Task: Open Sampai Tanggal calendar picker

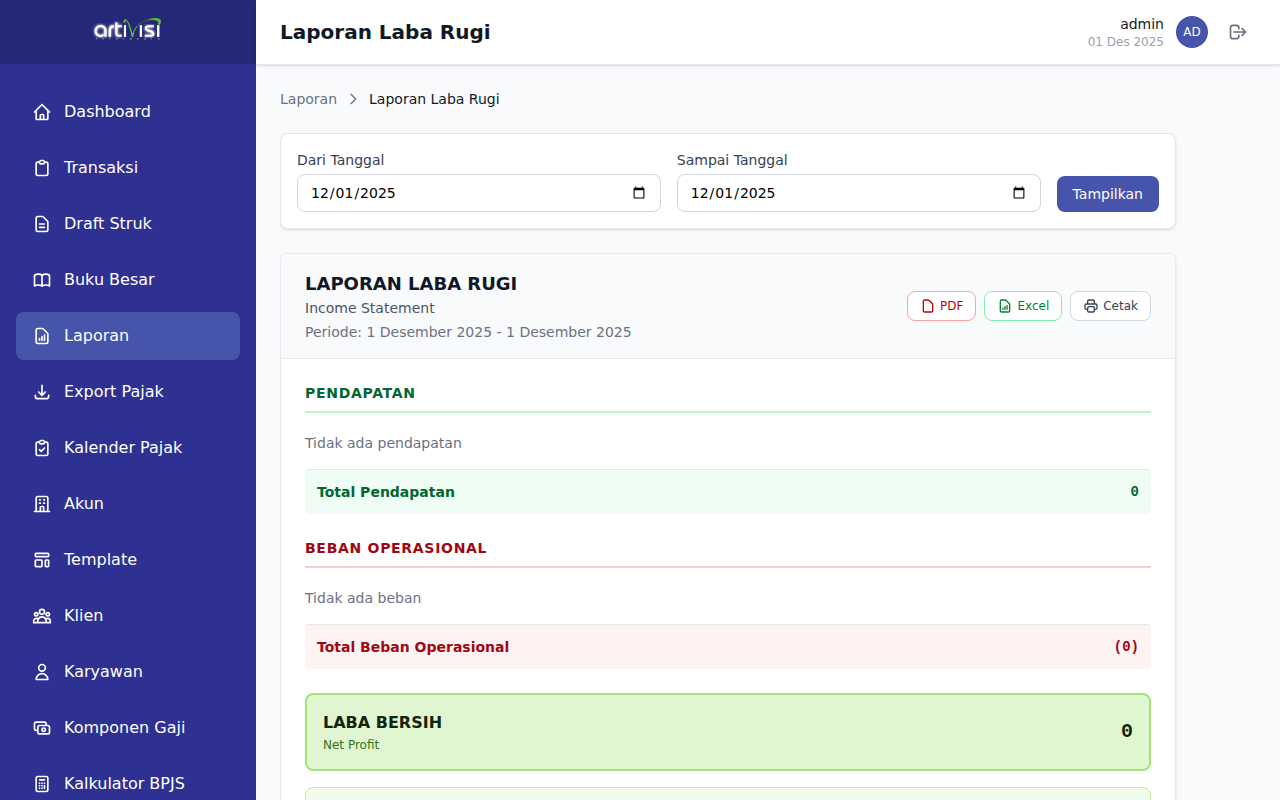Action: [x=1019, y=193]
